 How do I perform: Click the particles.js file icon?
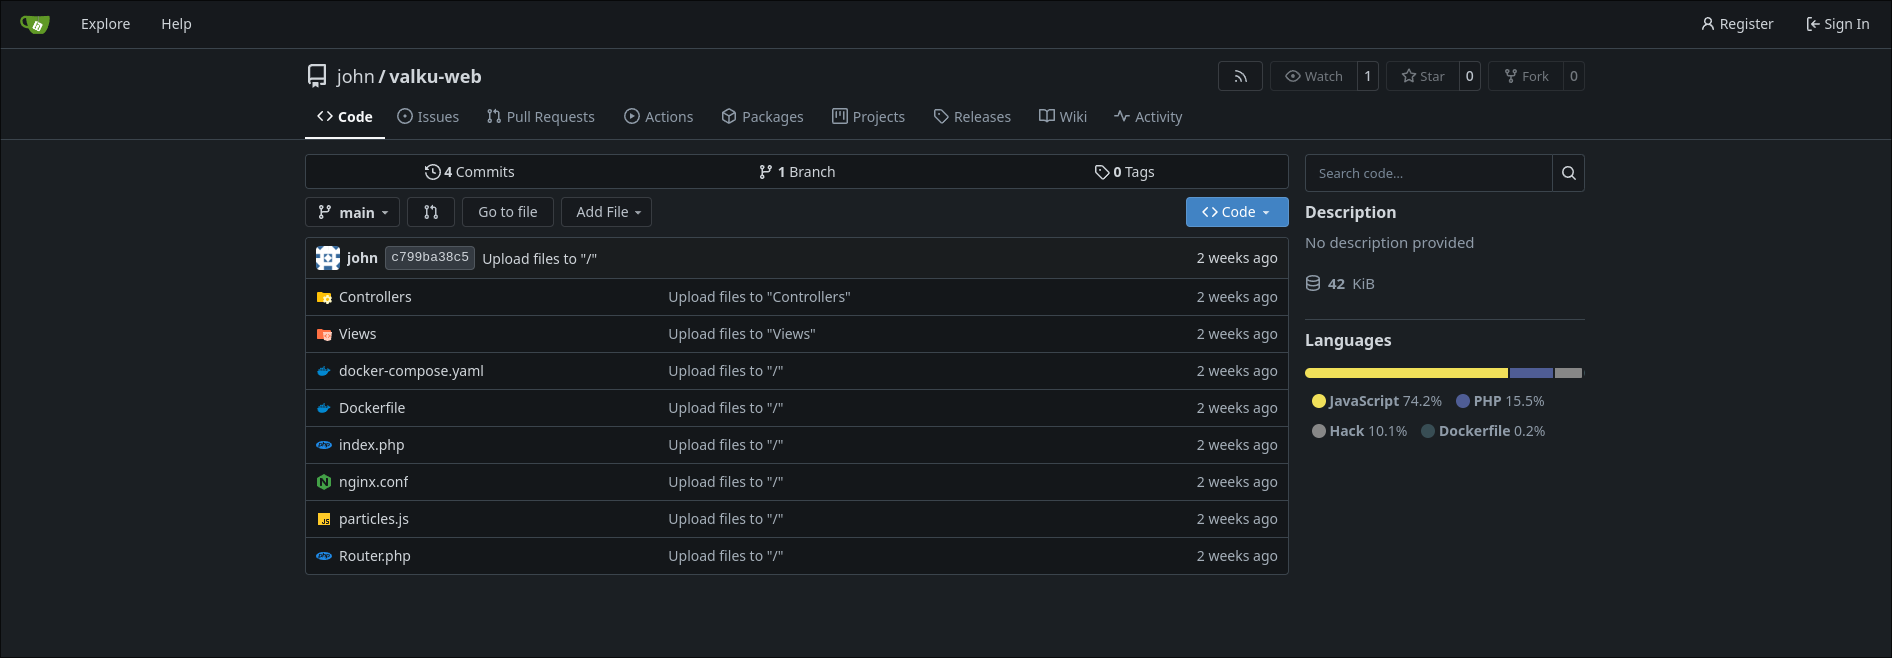click(324, 519)
